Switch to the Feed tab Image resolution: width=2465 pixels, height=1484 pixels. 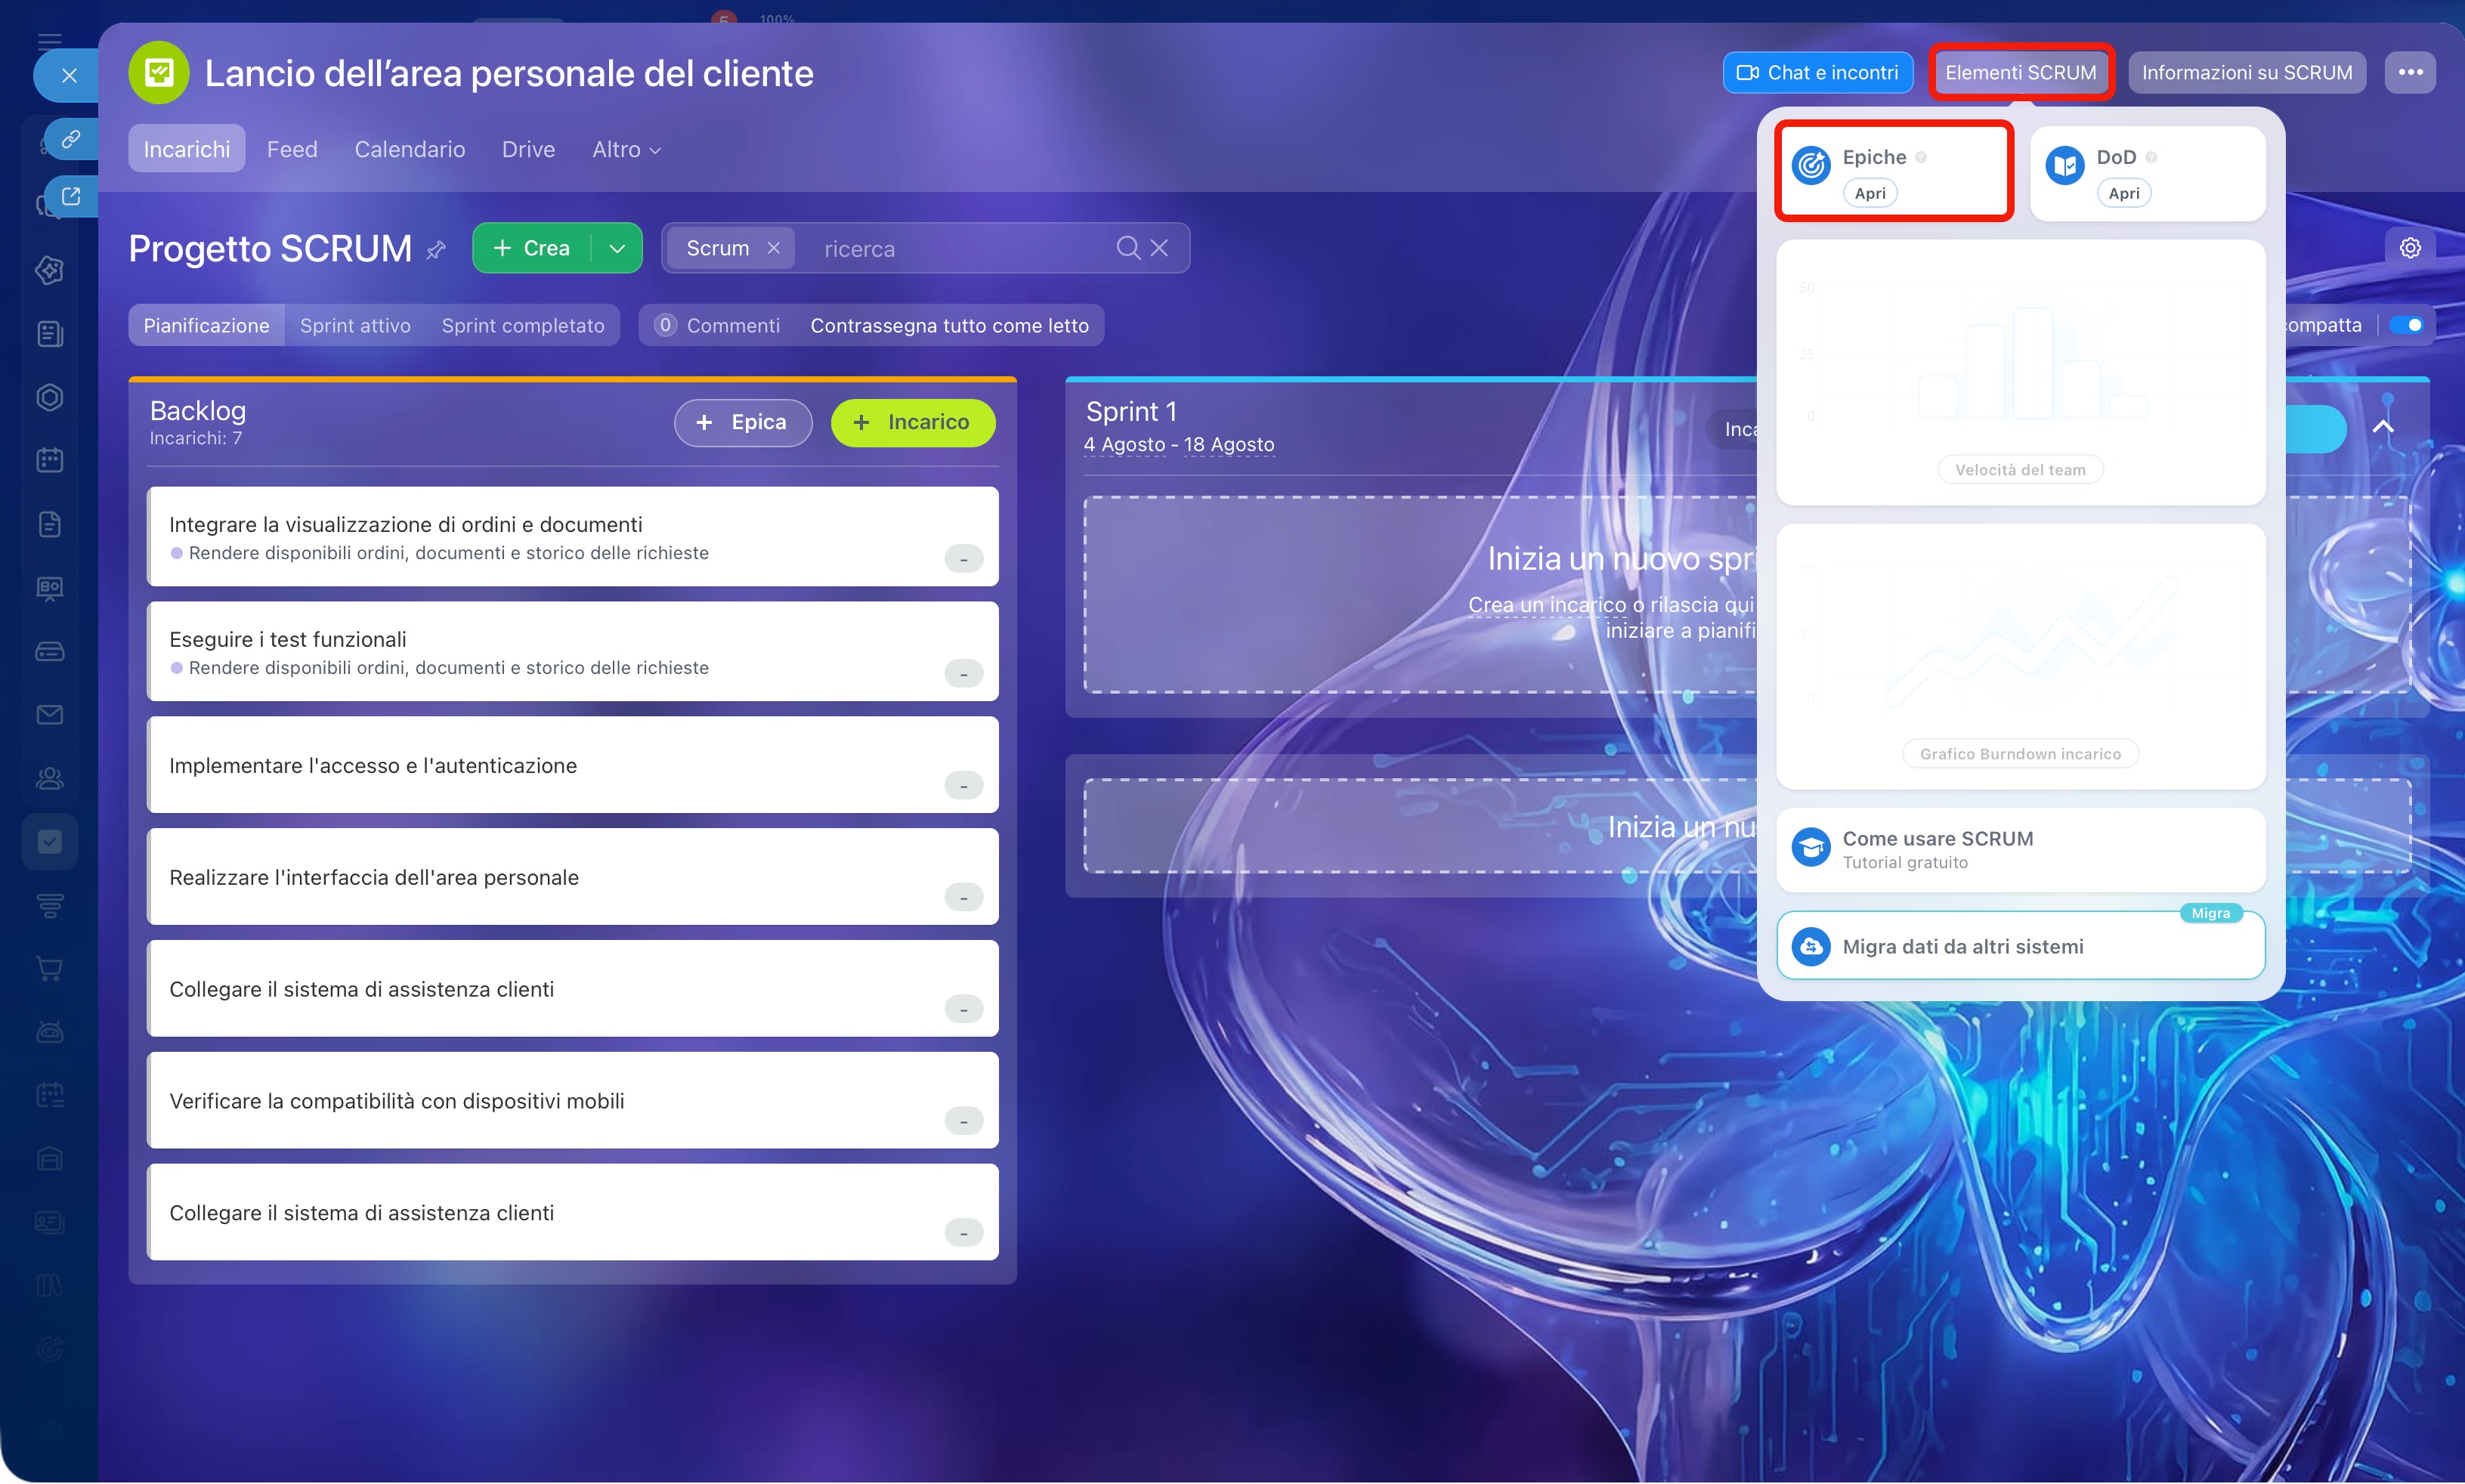click(292, 149)
